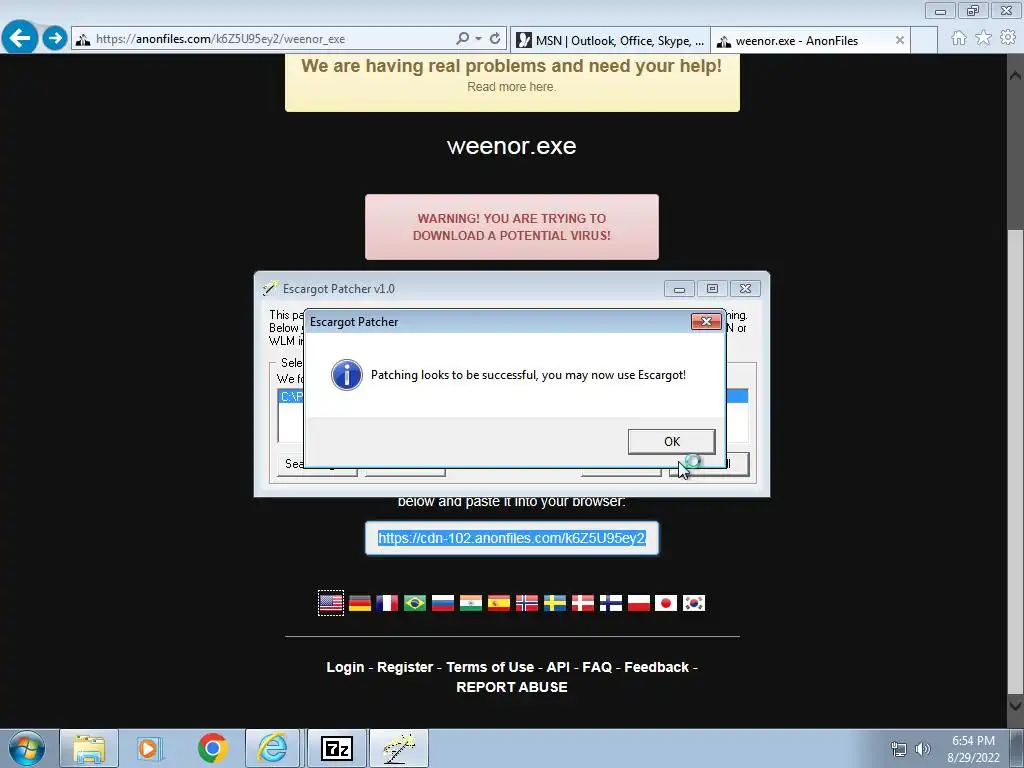Open the address bar dropdown arrow

479,39
